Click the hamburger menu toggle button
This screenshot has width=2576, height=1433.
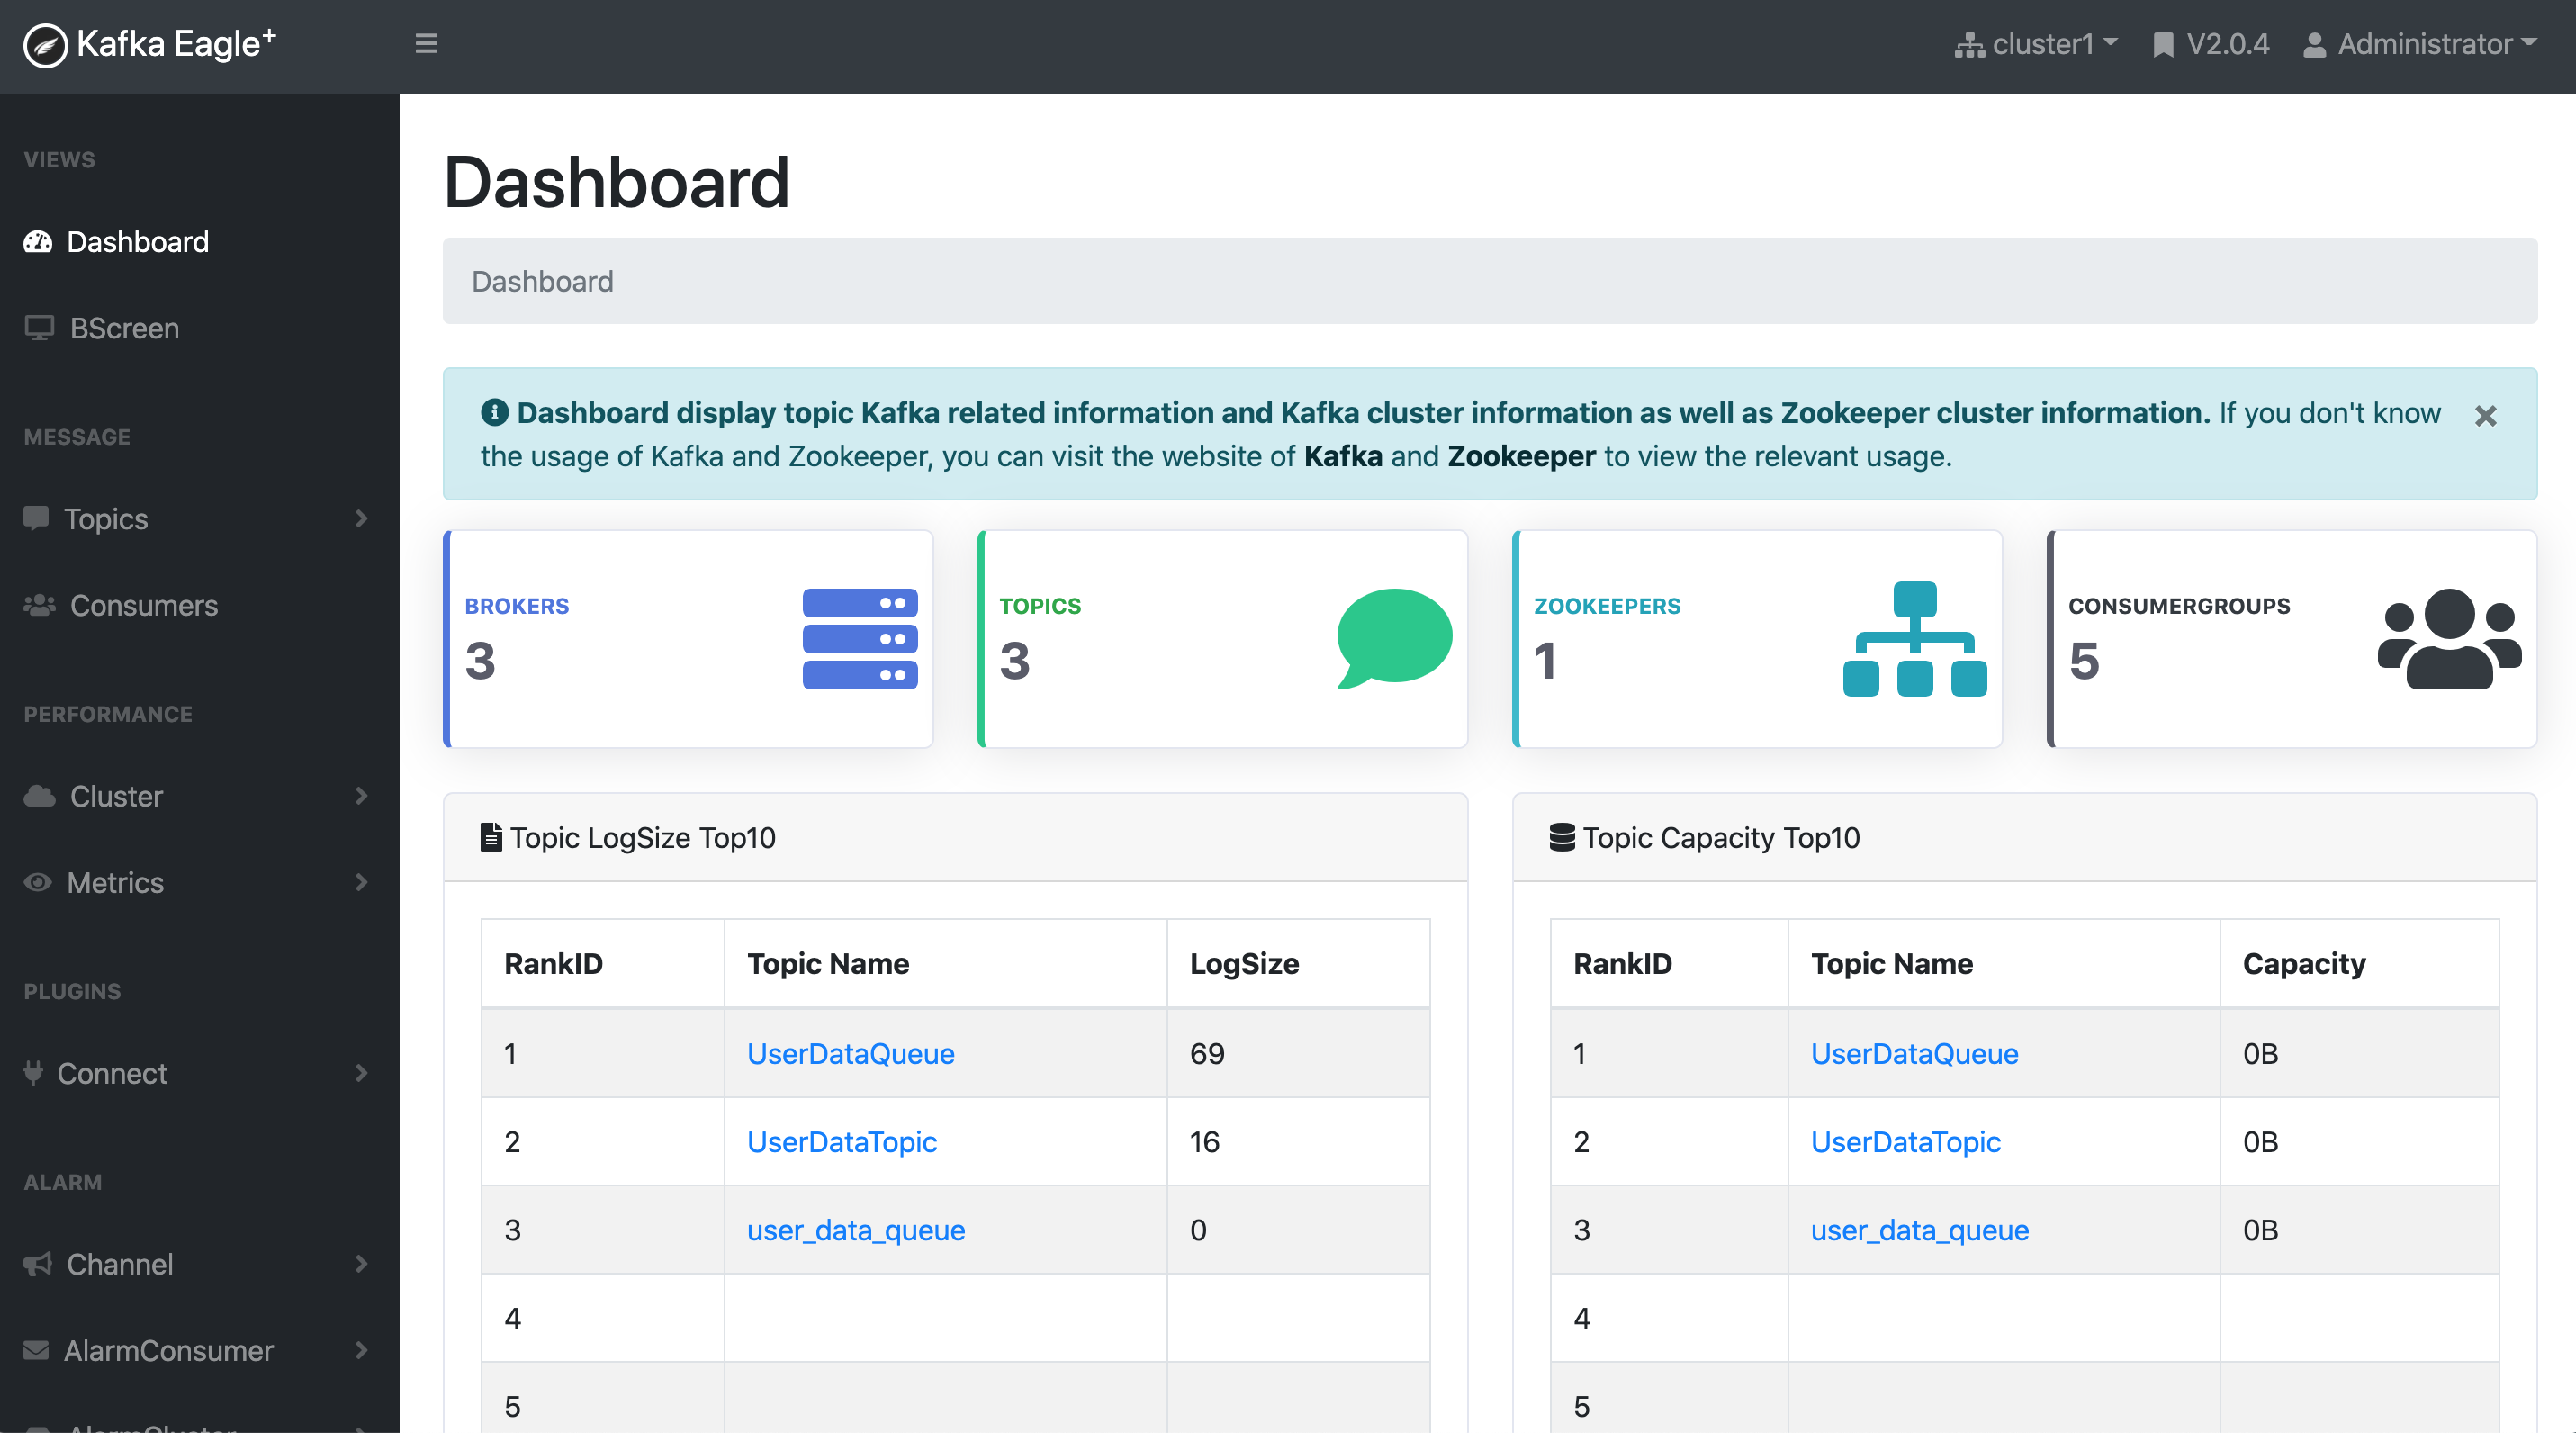pyautogui.click(x=427, y=44)
